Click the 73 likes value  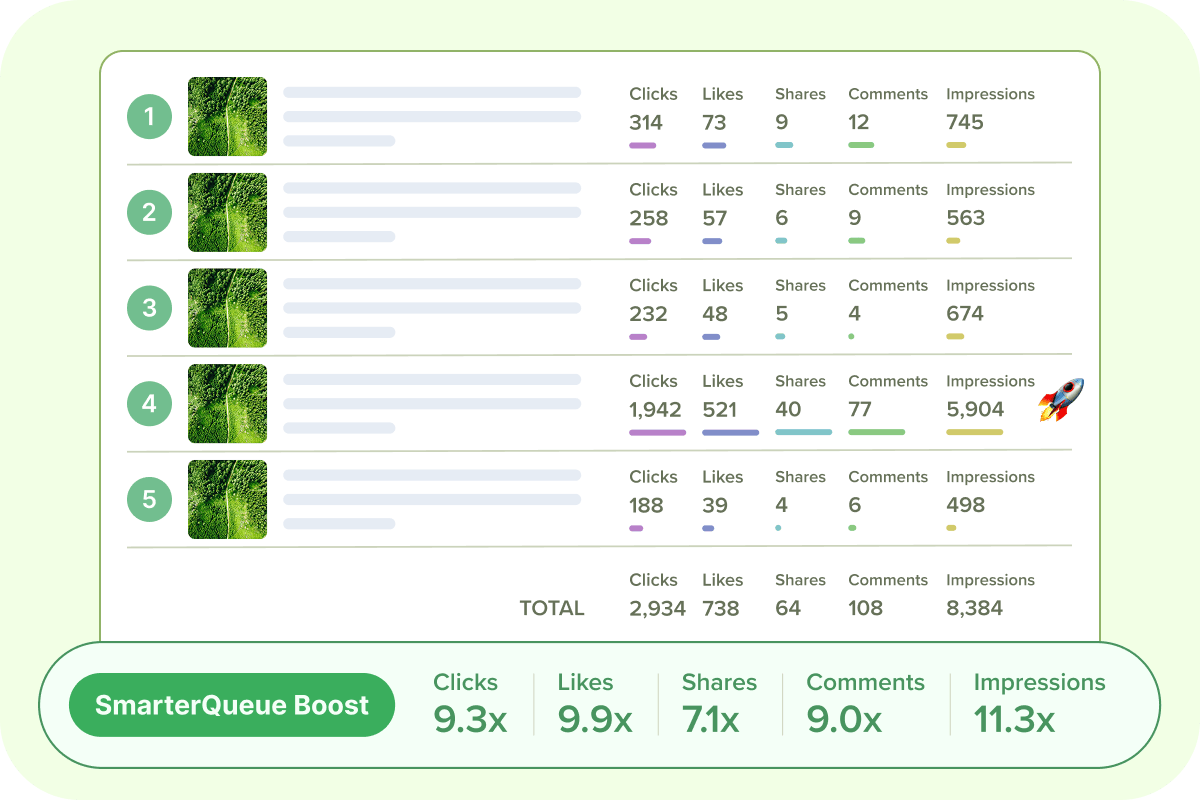point(714,123)
